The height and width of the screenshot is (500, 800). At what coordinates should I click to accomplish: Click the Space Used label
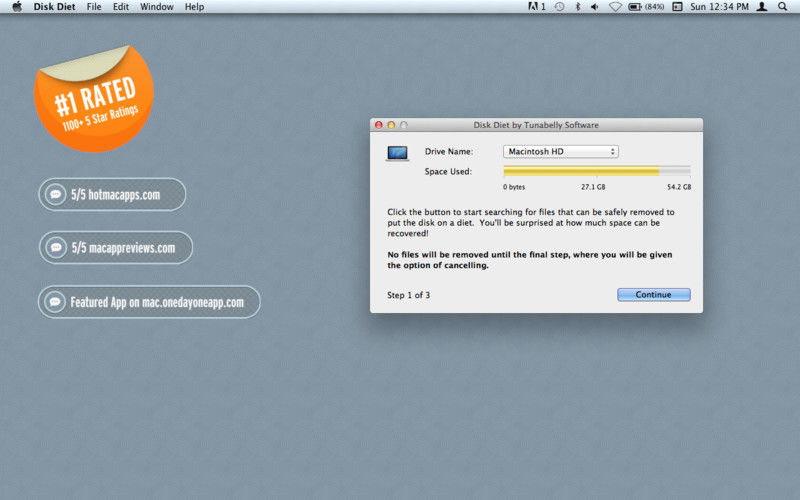pos(448,171)
